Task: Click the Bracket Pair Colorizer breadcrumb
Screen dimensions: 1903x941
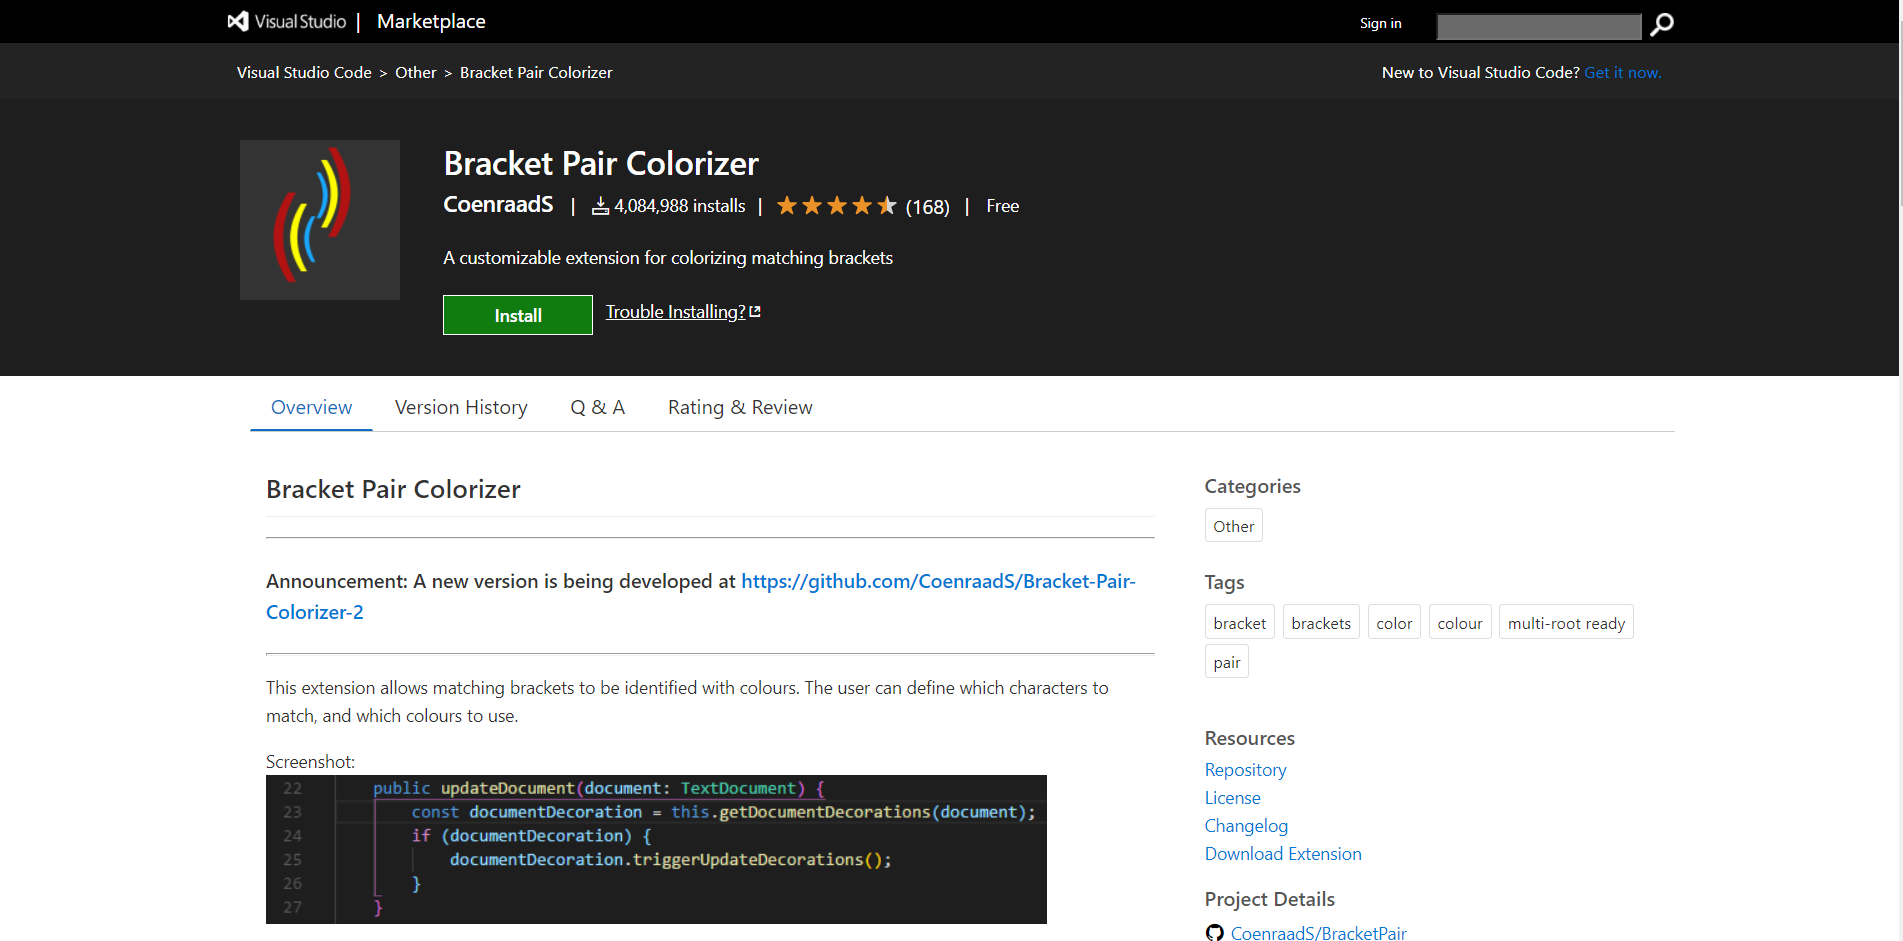Action: tap(536, 72)
